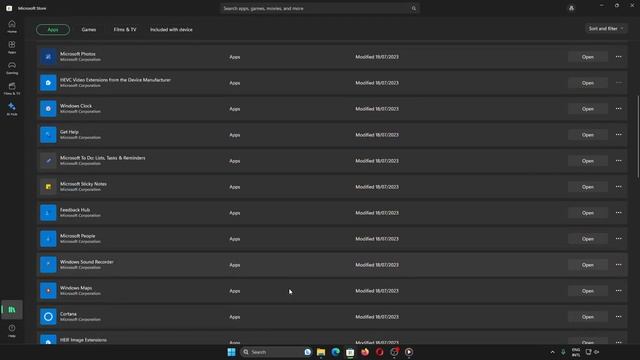This screenshot has width=640, height=360.
Task: Click Open for Microsoft Sticky Notes
Action: (x=588, y=187)
